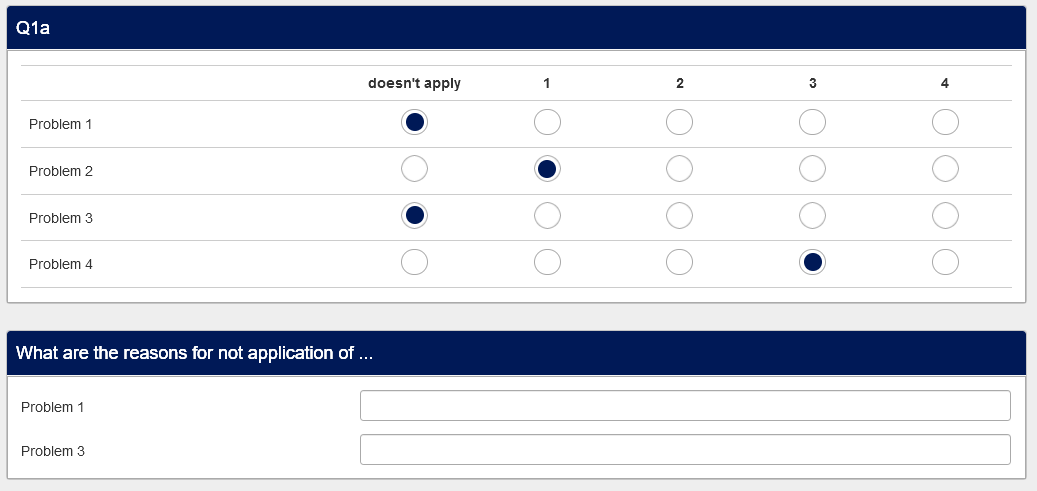Choose rating 3 for Problem 4
This screenshot has height=491, width=1037.
[813, 262]
